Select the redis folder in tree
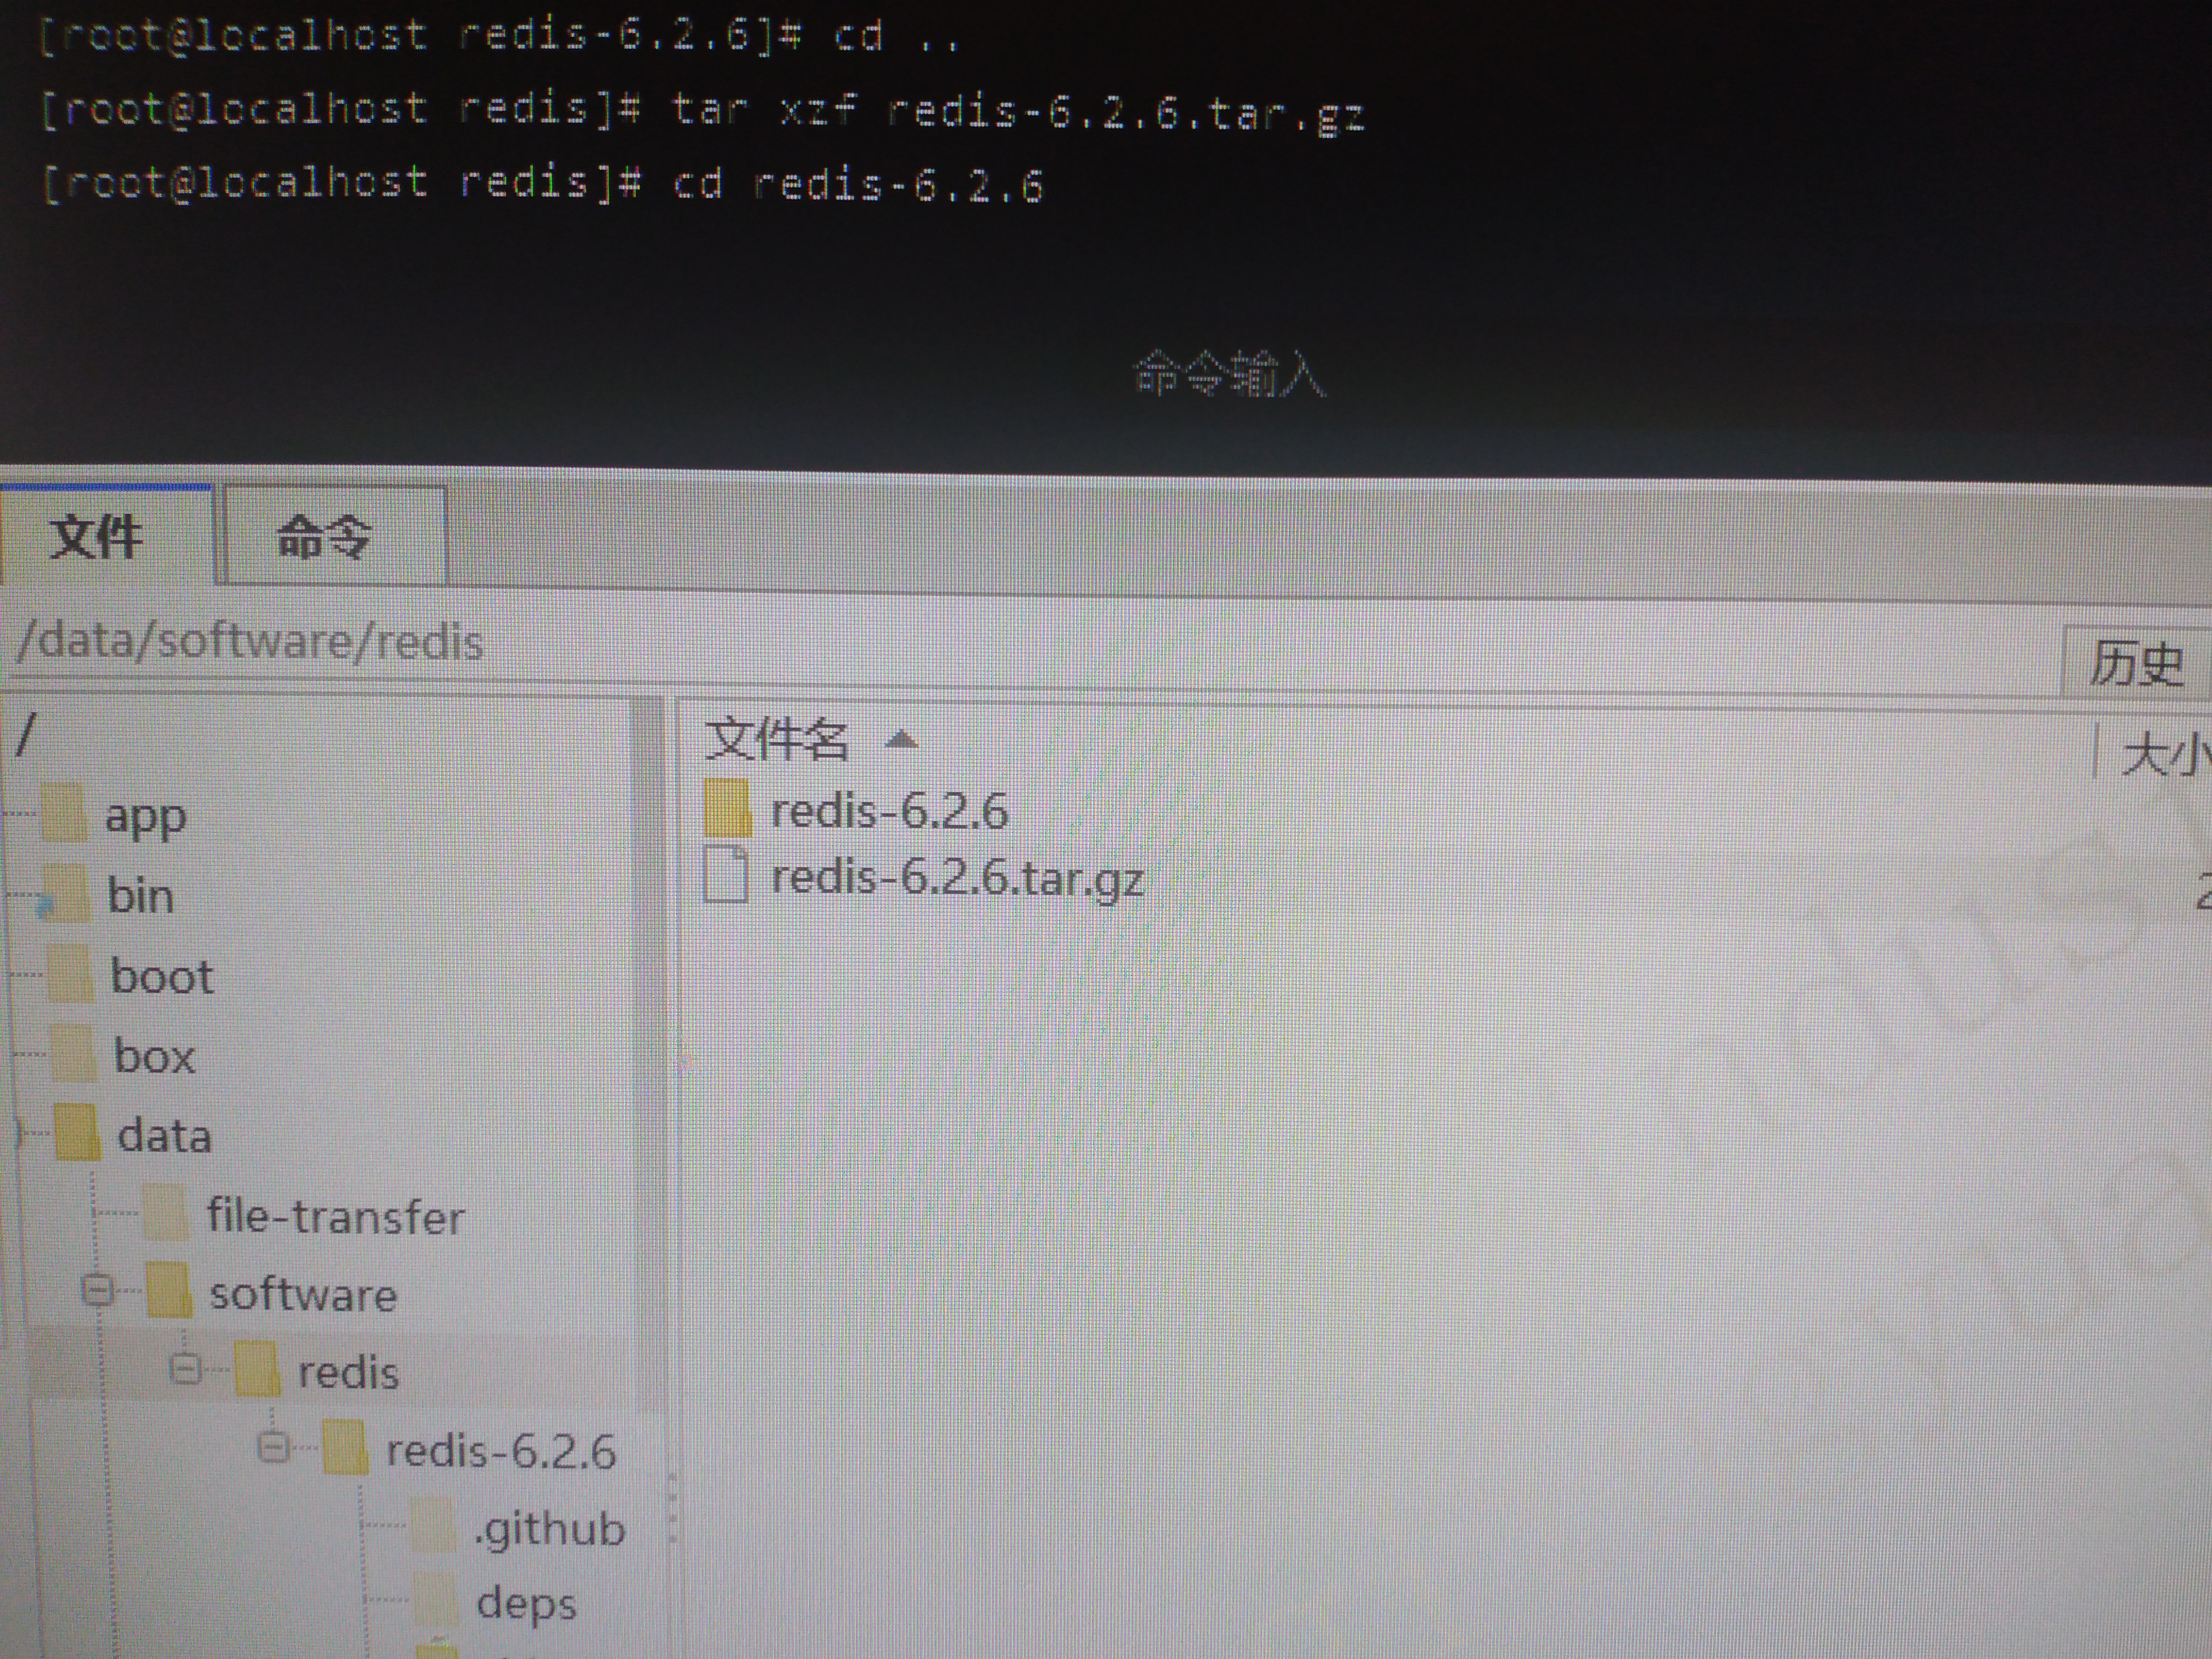 click(348, 1372)
